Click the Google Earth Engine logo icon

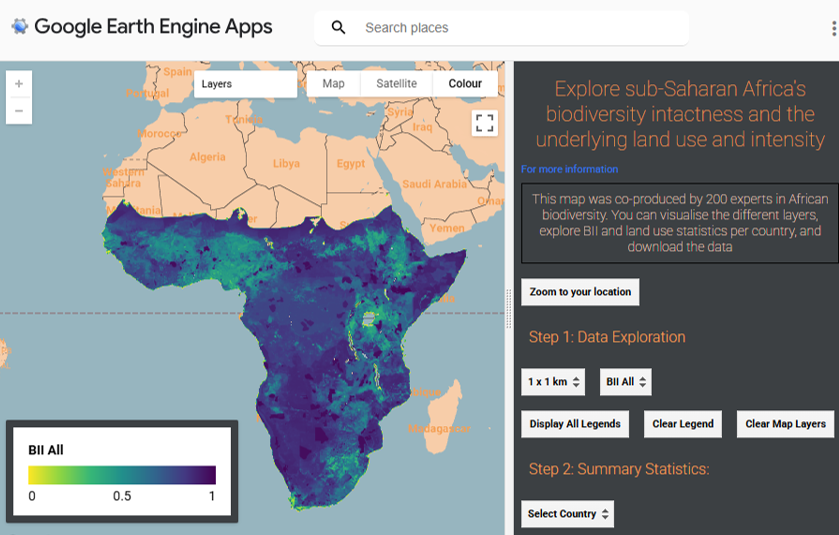pos(20,27)
